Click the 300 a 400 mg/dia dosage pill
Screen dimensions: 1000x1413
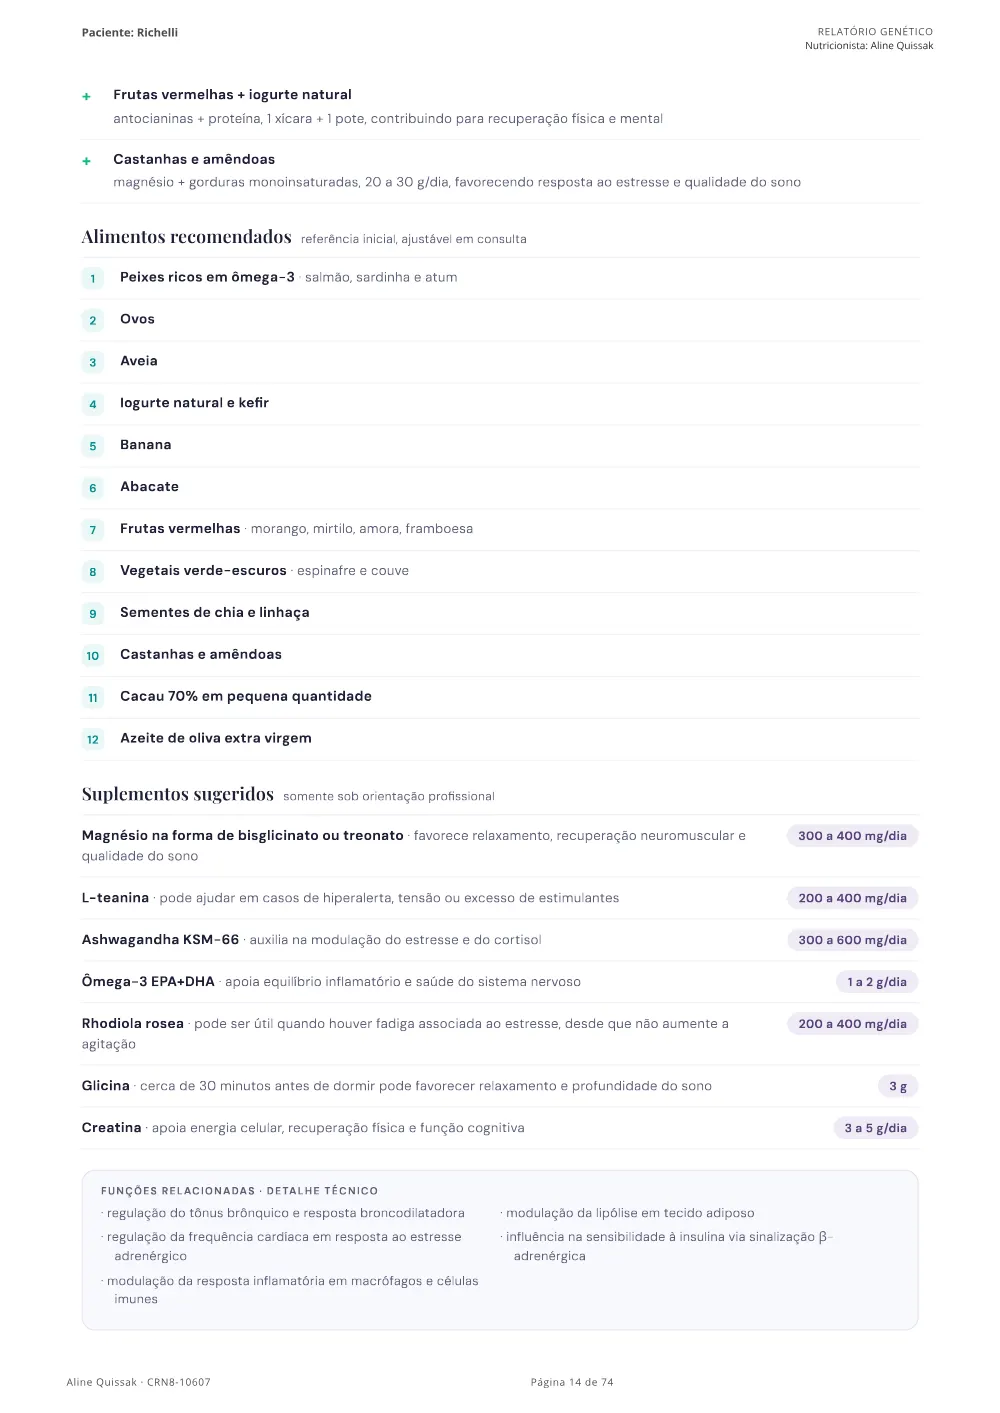click(852, 836)
